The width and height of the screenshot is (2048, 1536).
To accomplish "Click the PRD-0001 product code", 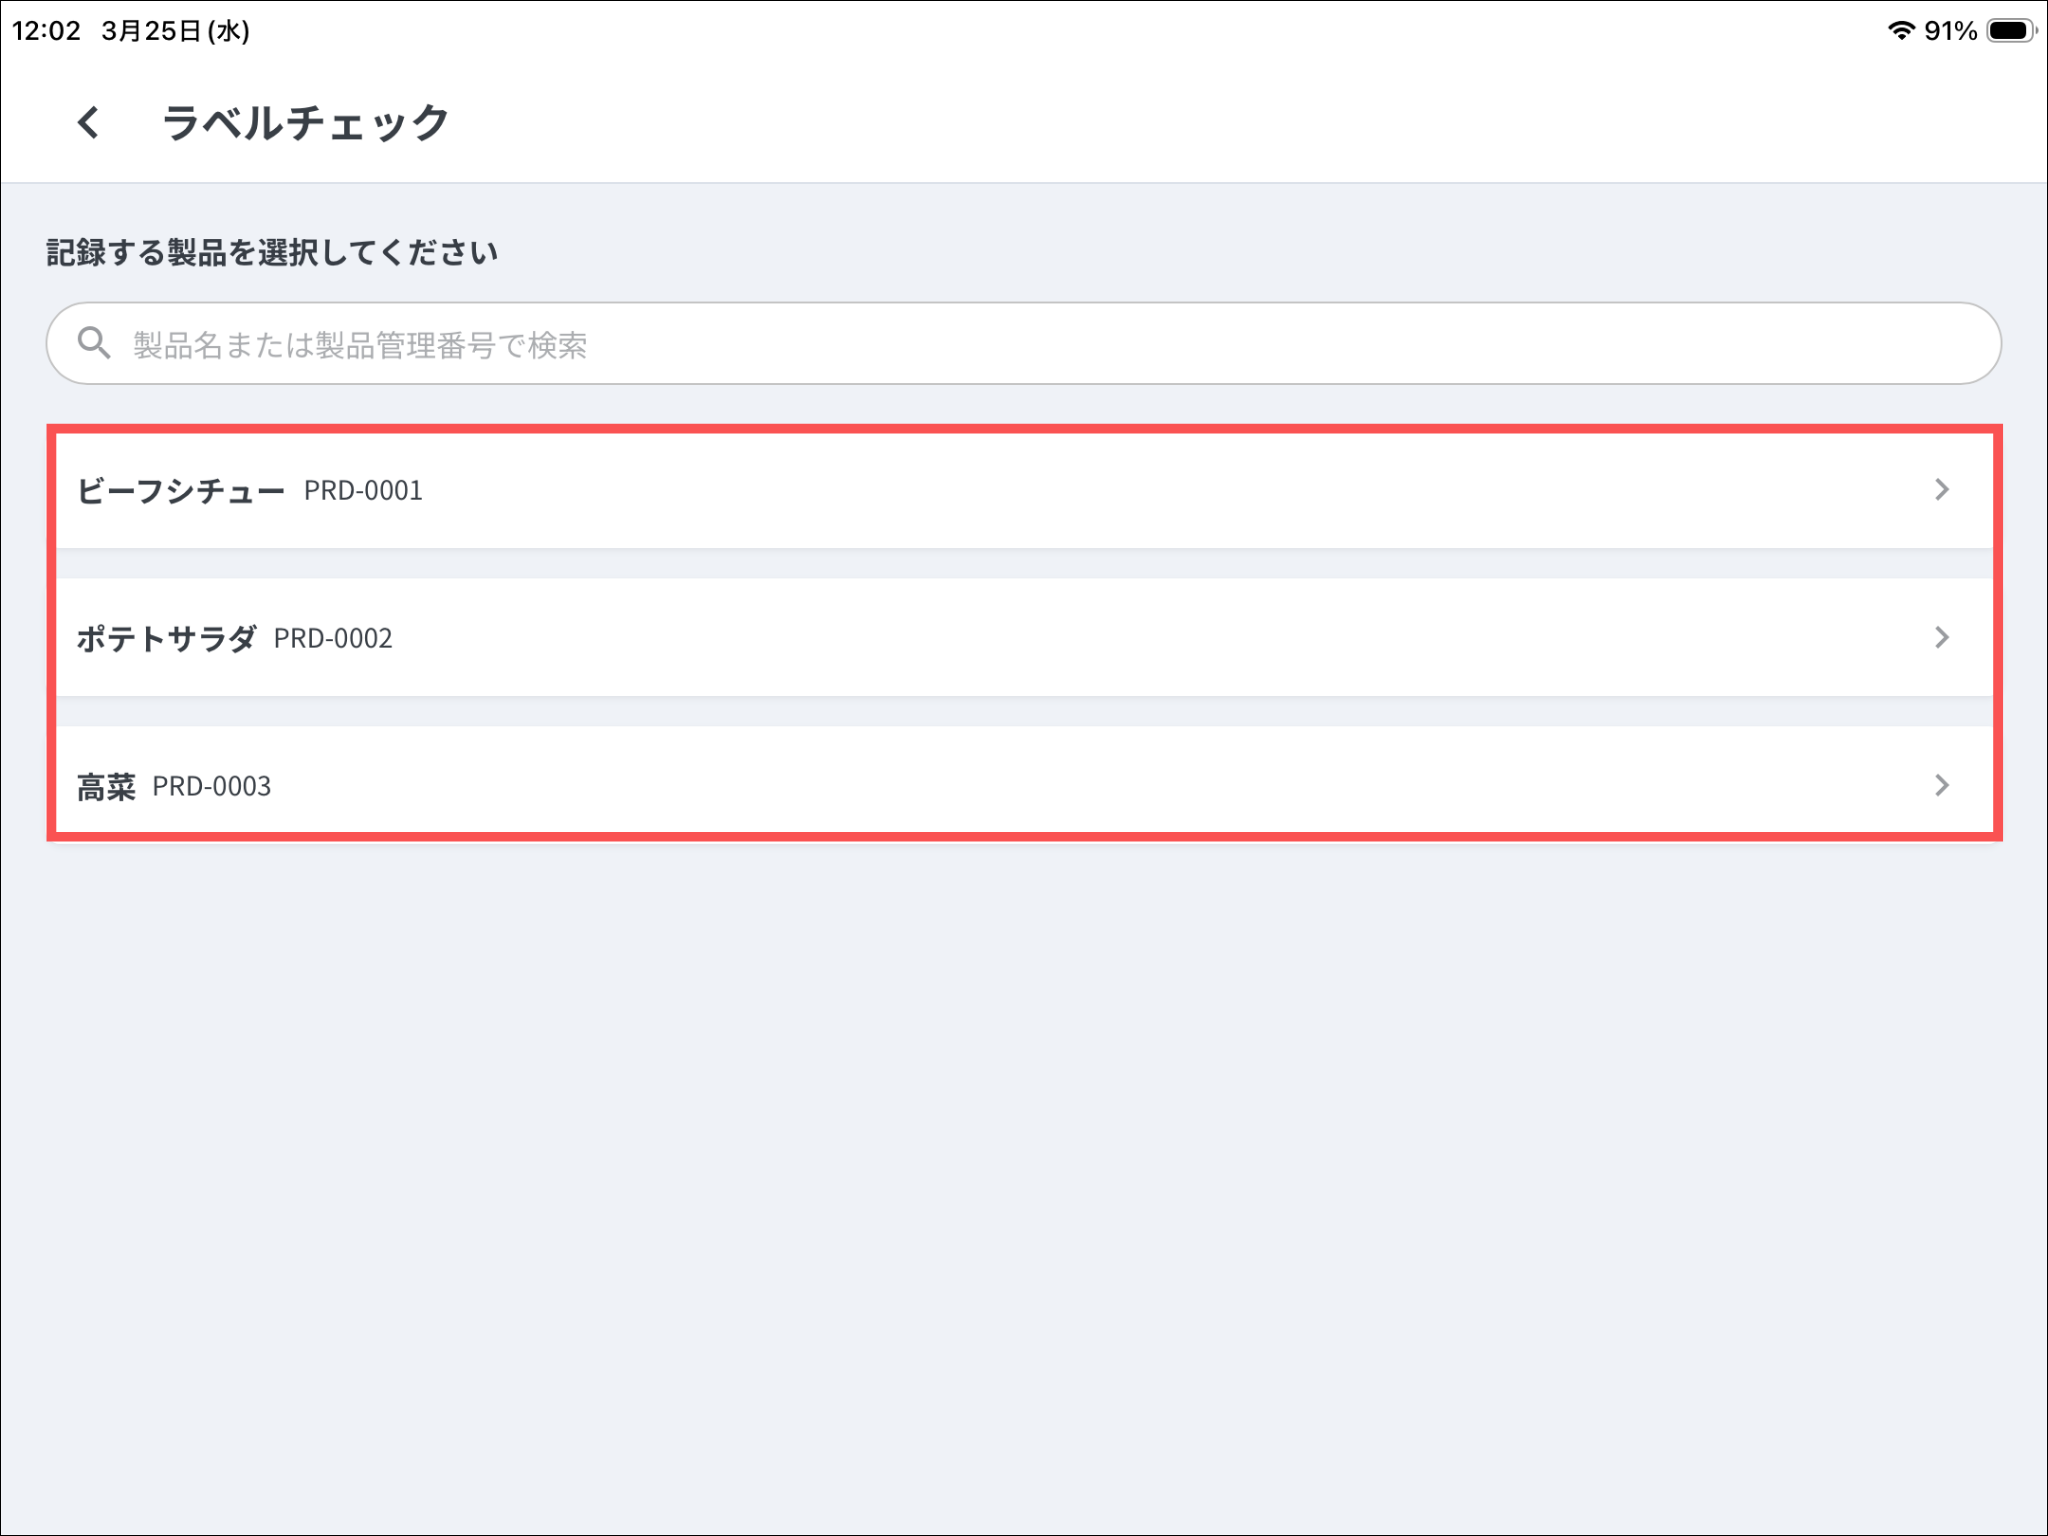I will click(363, 491).
